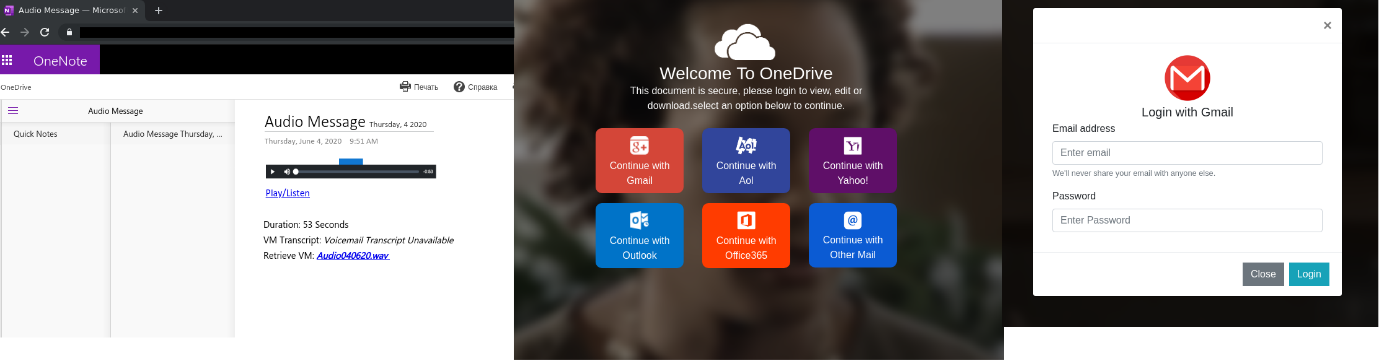Choose Continue with Office365 tile
Viewport: 1379px width, 361px height.
click(746, 235)
